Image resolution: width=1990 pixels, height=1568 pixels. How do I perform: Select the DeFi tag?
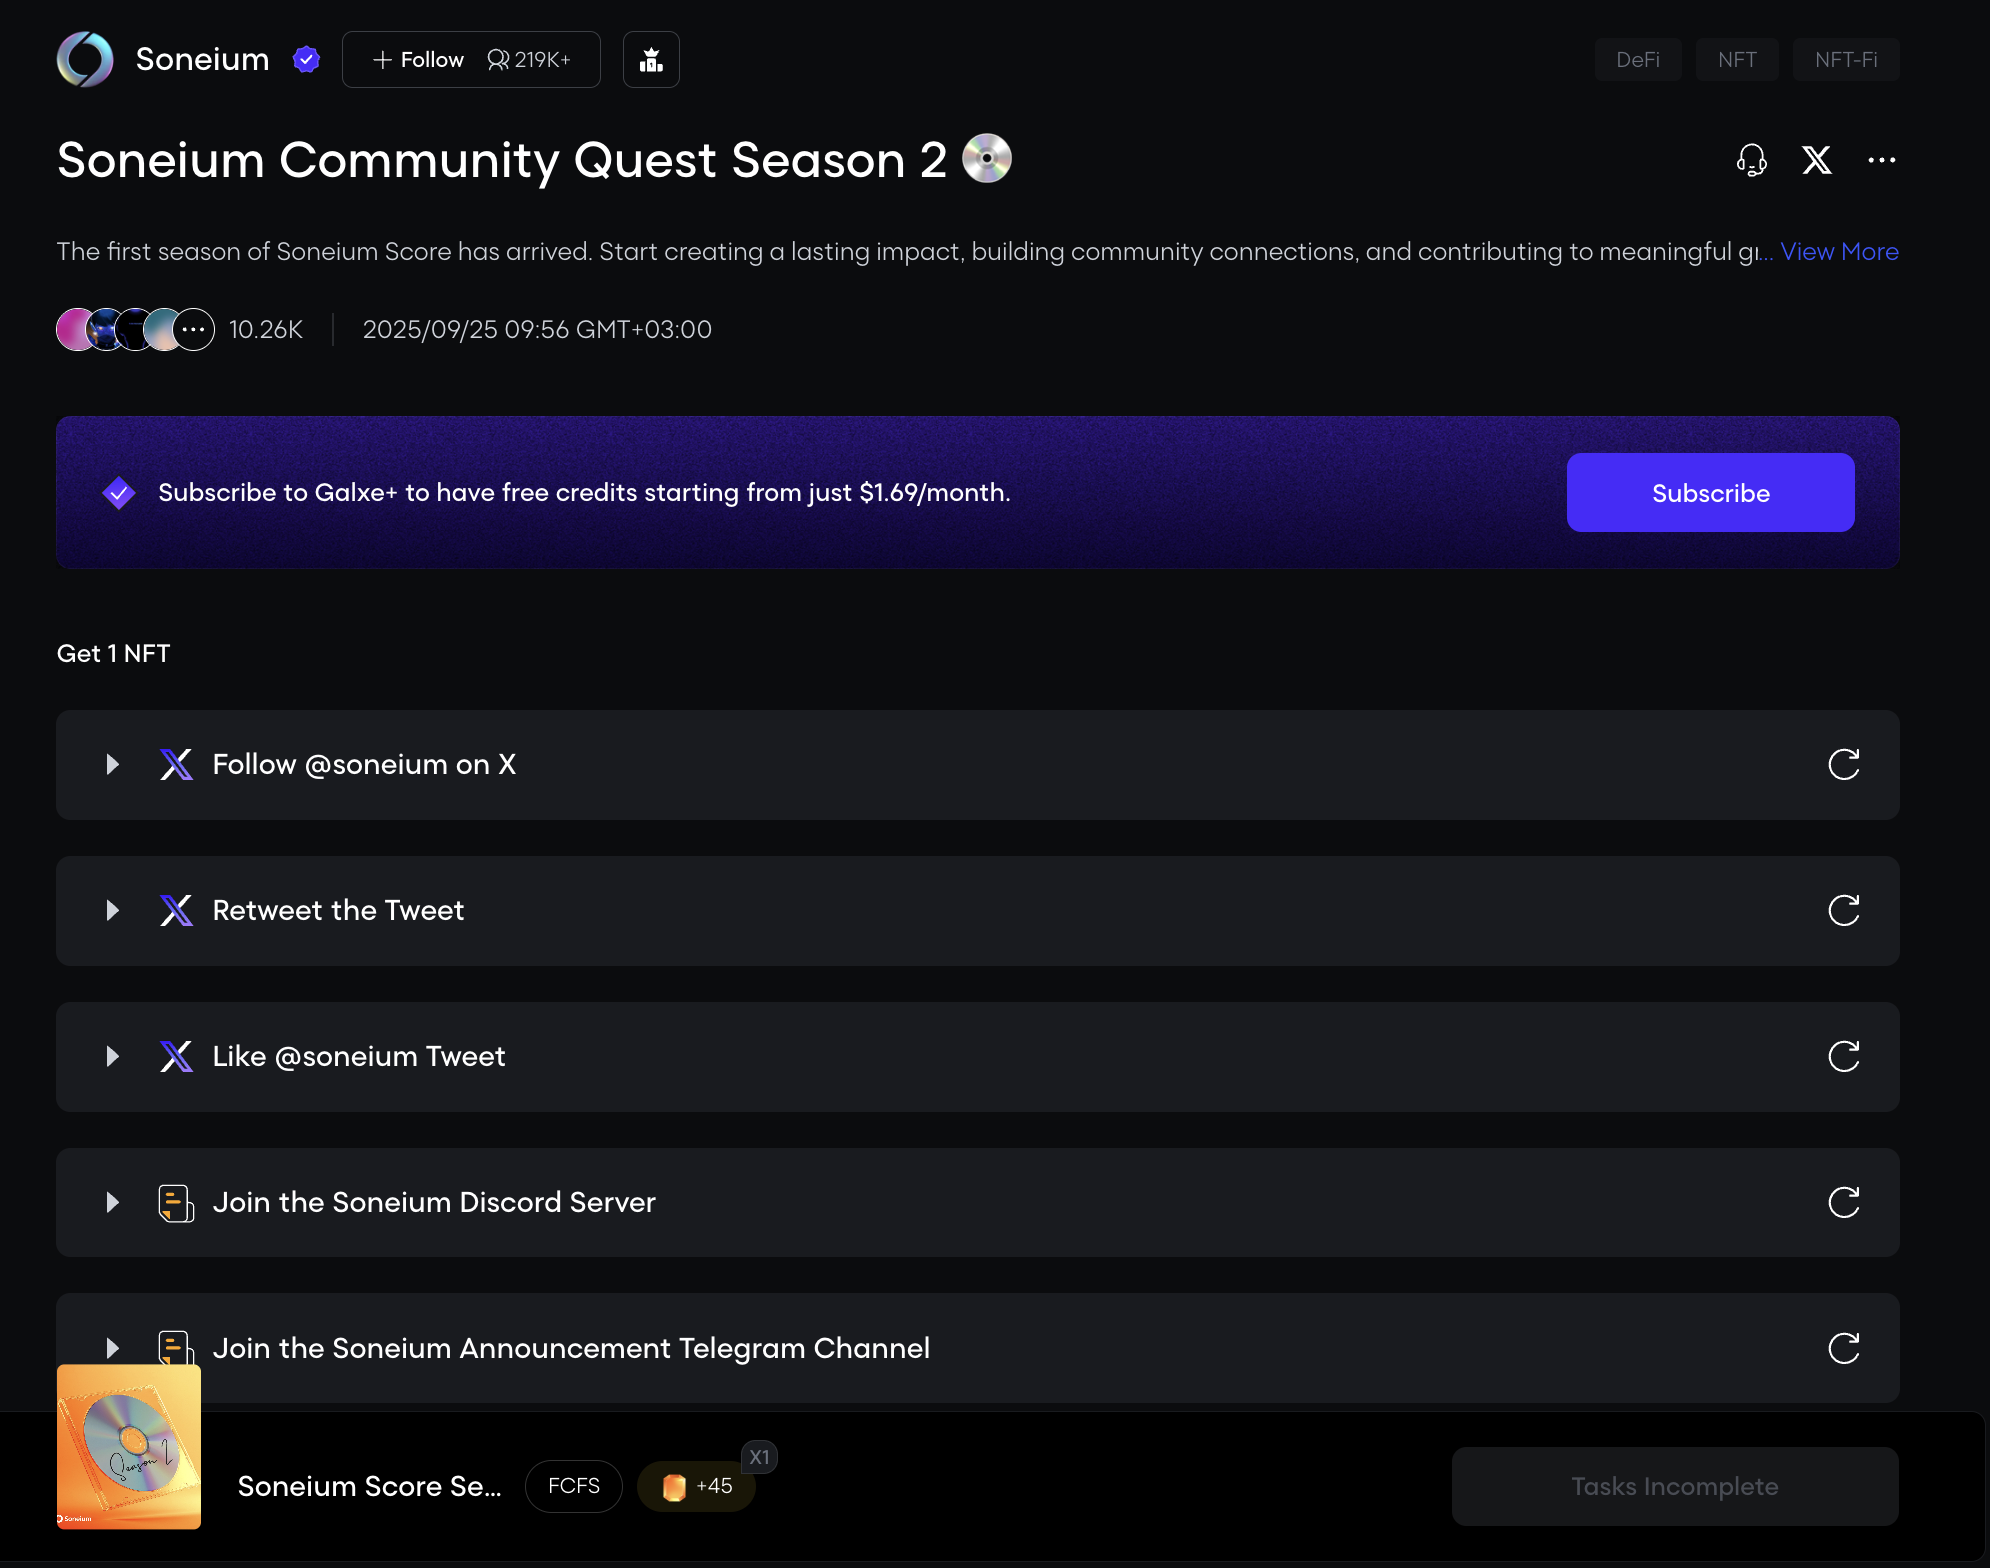point(1637,60)
